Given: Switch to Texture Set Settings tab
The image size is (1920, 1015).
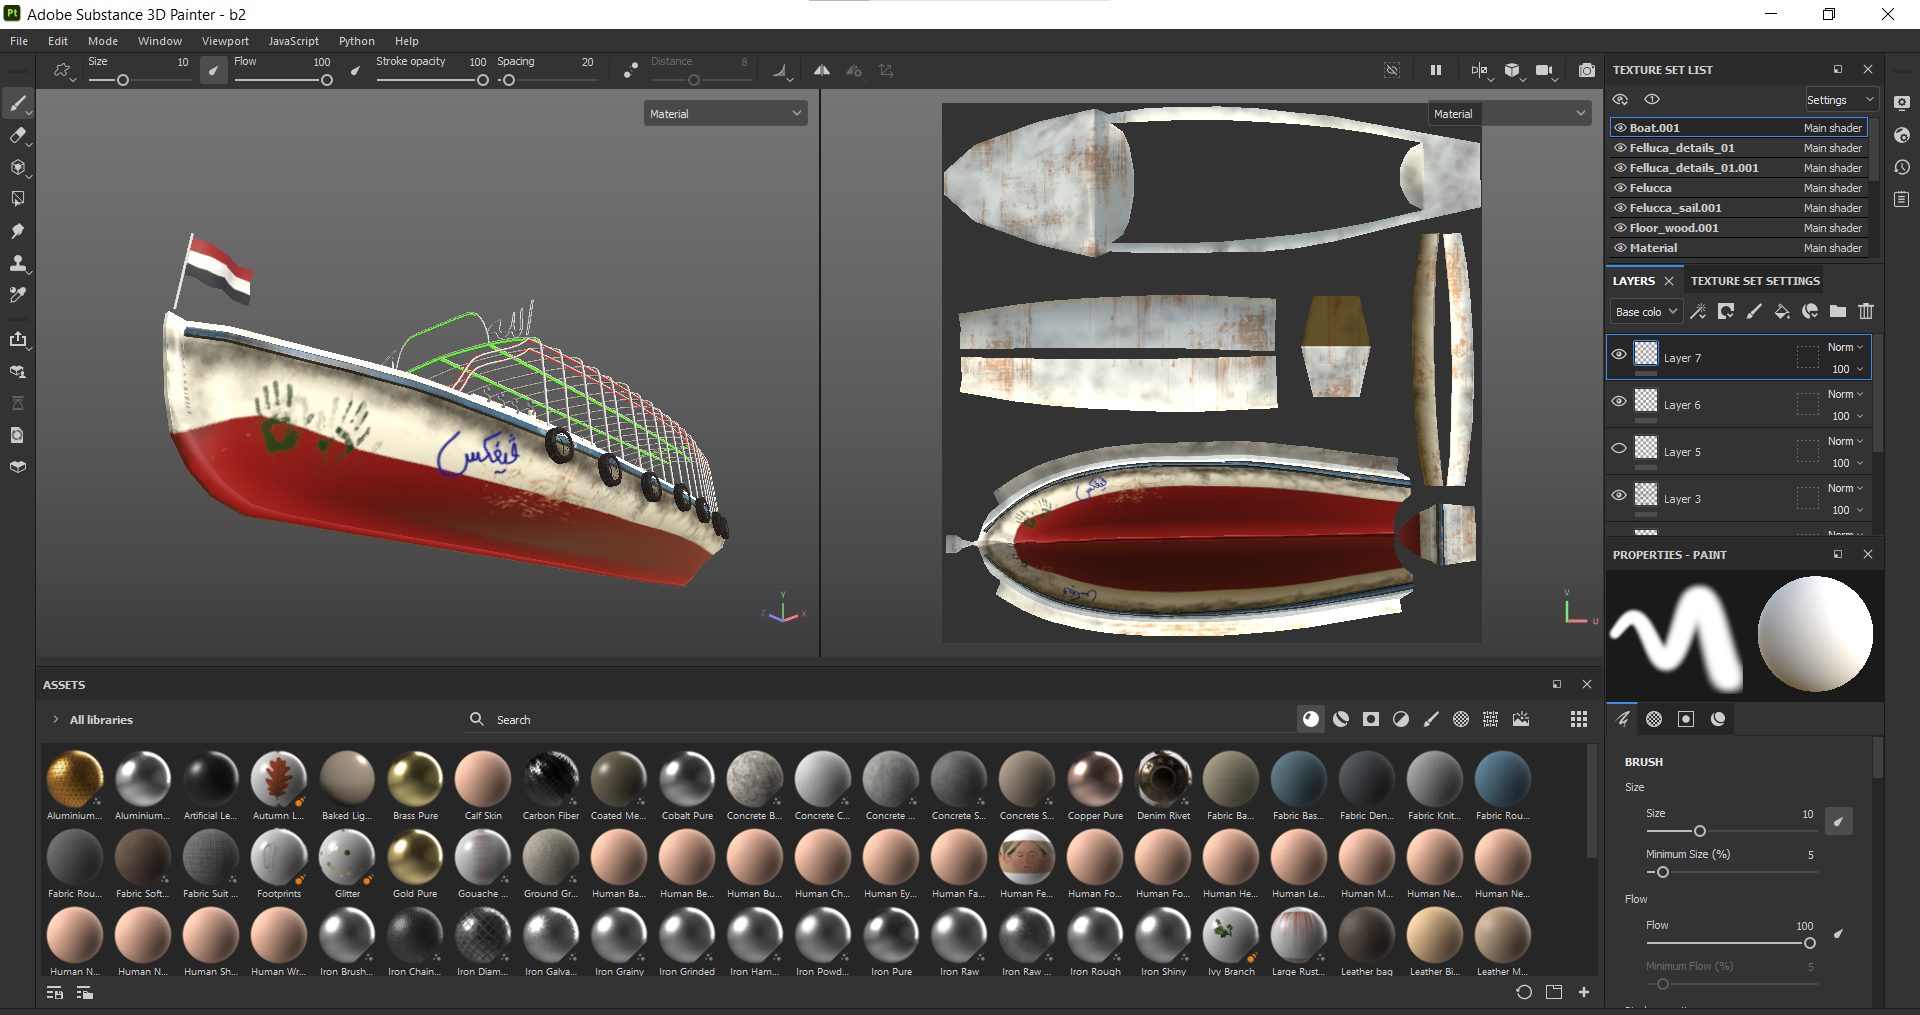Looking at the screenshot, I should click(x=1755, y=281).
